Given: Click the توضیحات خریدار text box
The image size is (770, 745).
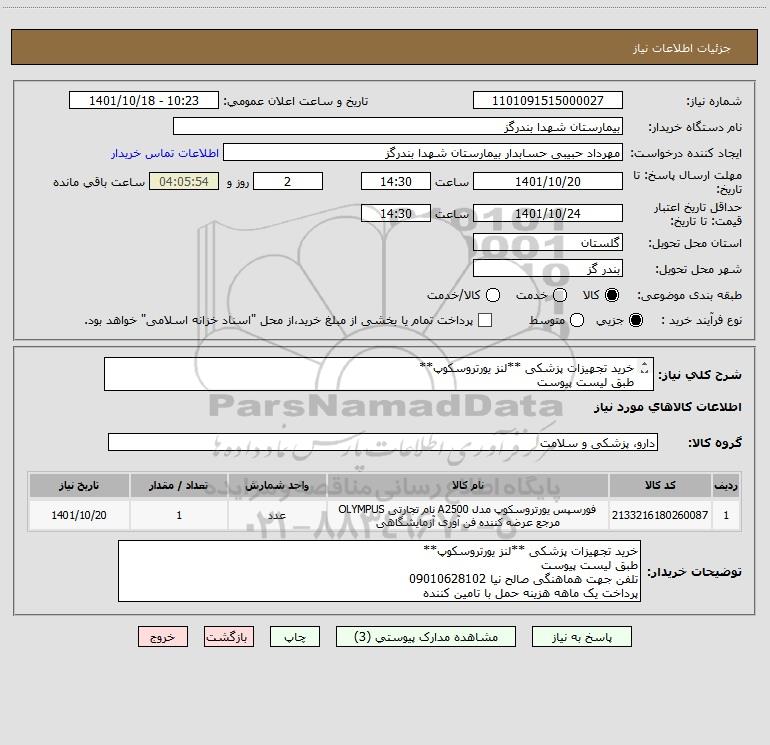Looking at the screenshot, I should click(379, 571).
